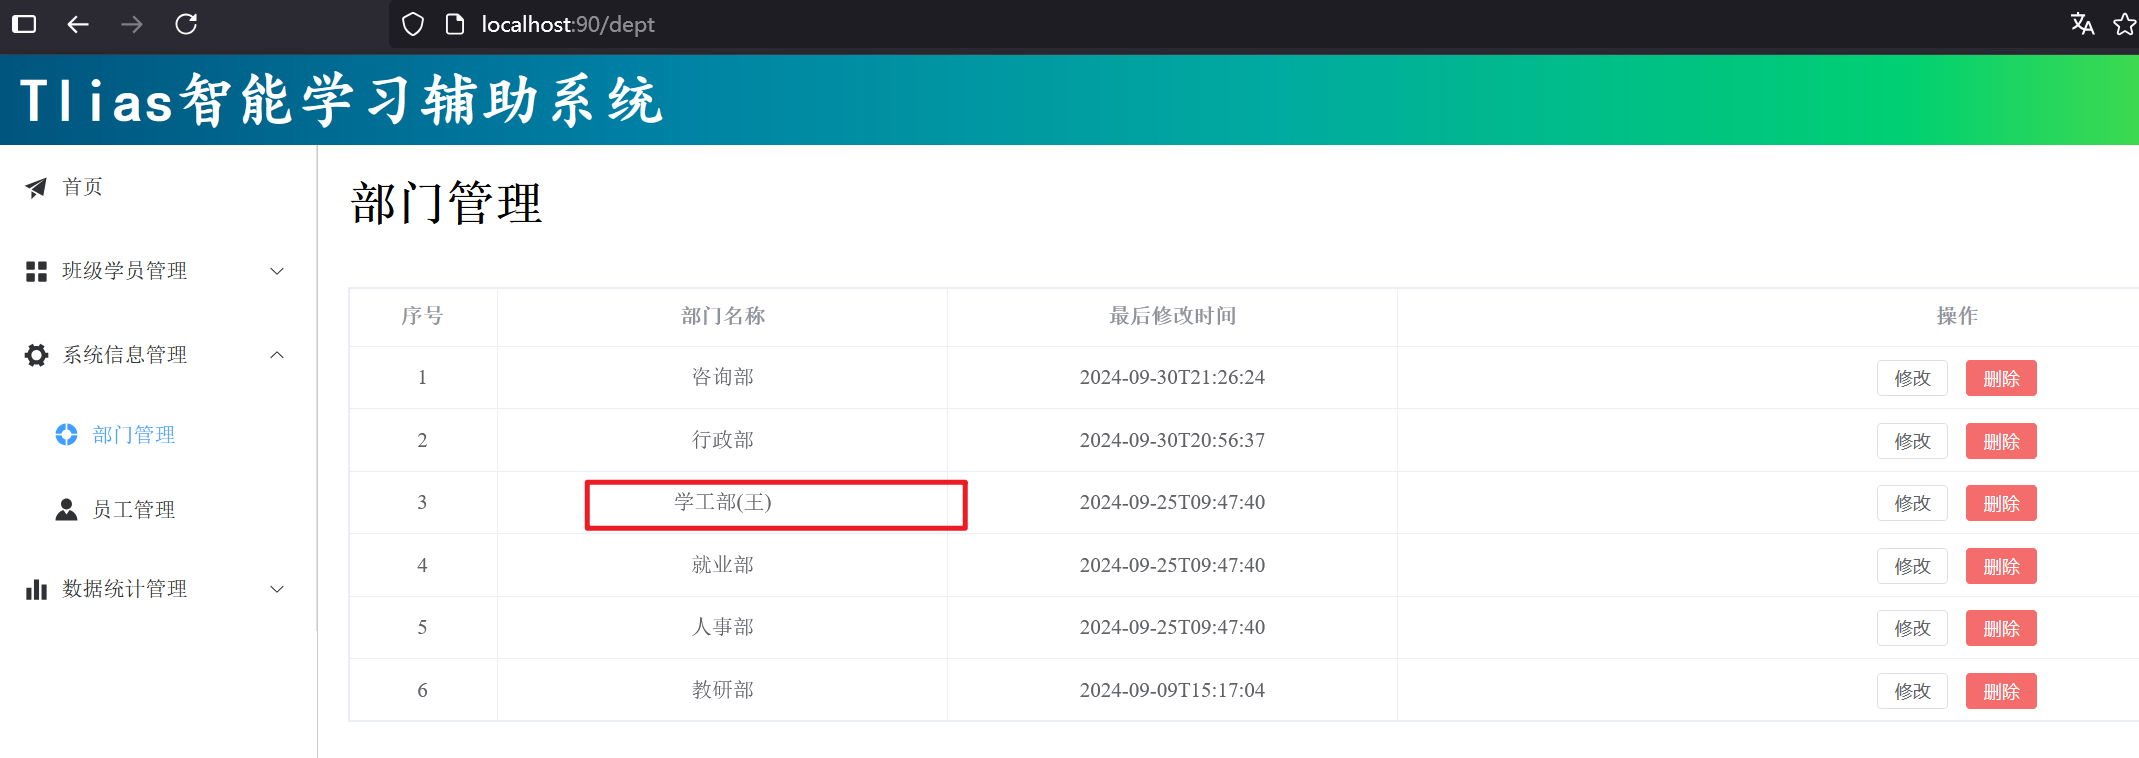Click the person icon for 员工管理
The height and width of the screenshot is (758, 2139).
coord(66,510)
